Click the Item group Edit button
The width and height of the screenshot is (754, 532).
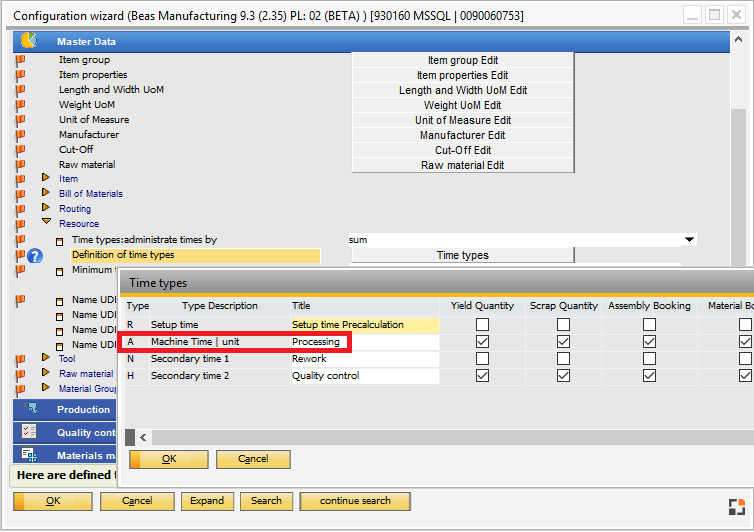pos(462,60)
